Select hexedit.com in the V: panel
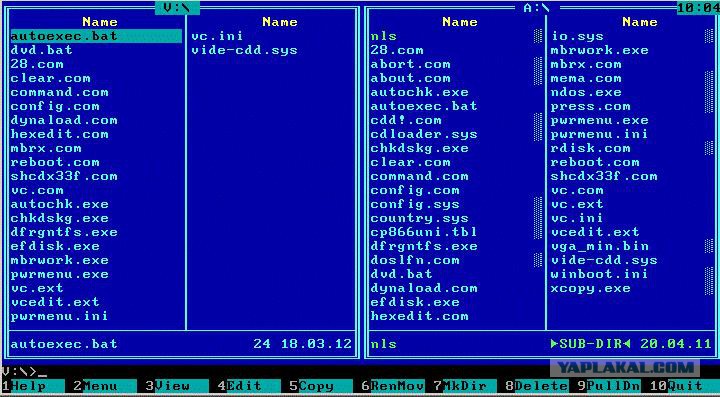 coord(59,134)
